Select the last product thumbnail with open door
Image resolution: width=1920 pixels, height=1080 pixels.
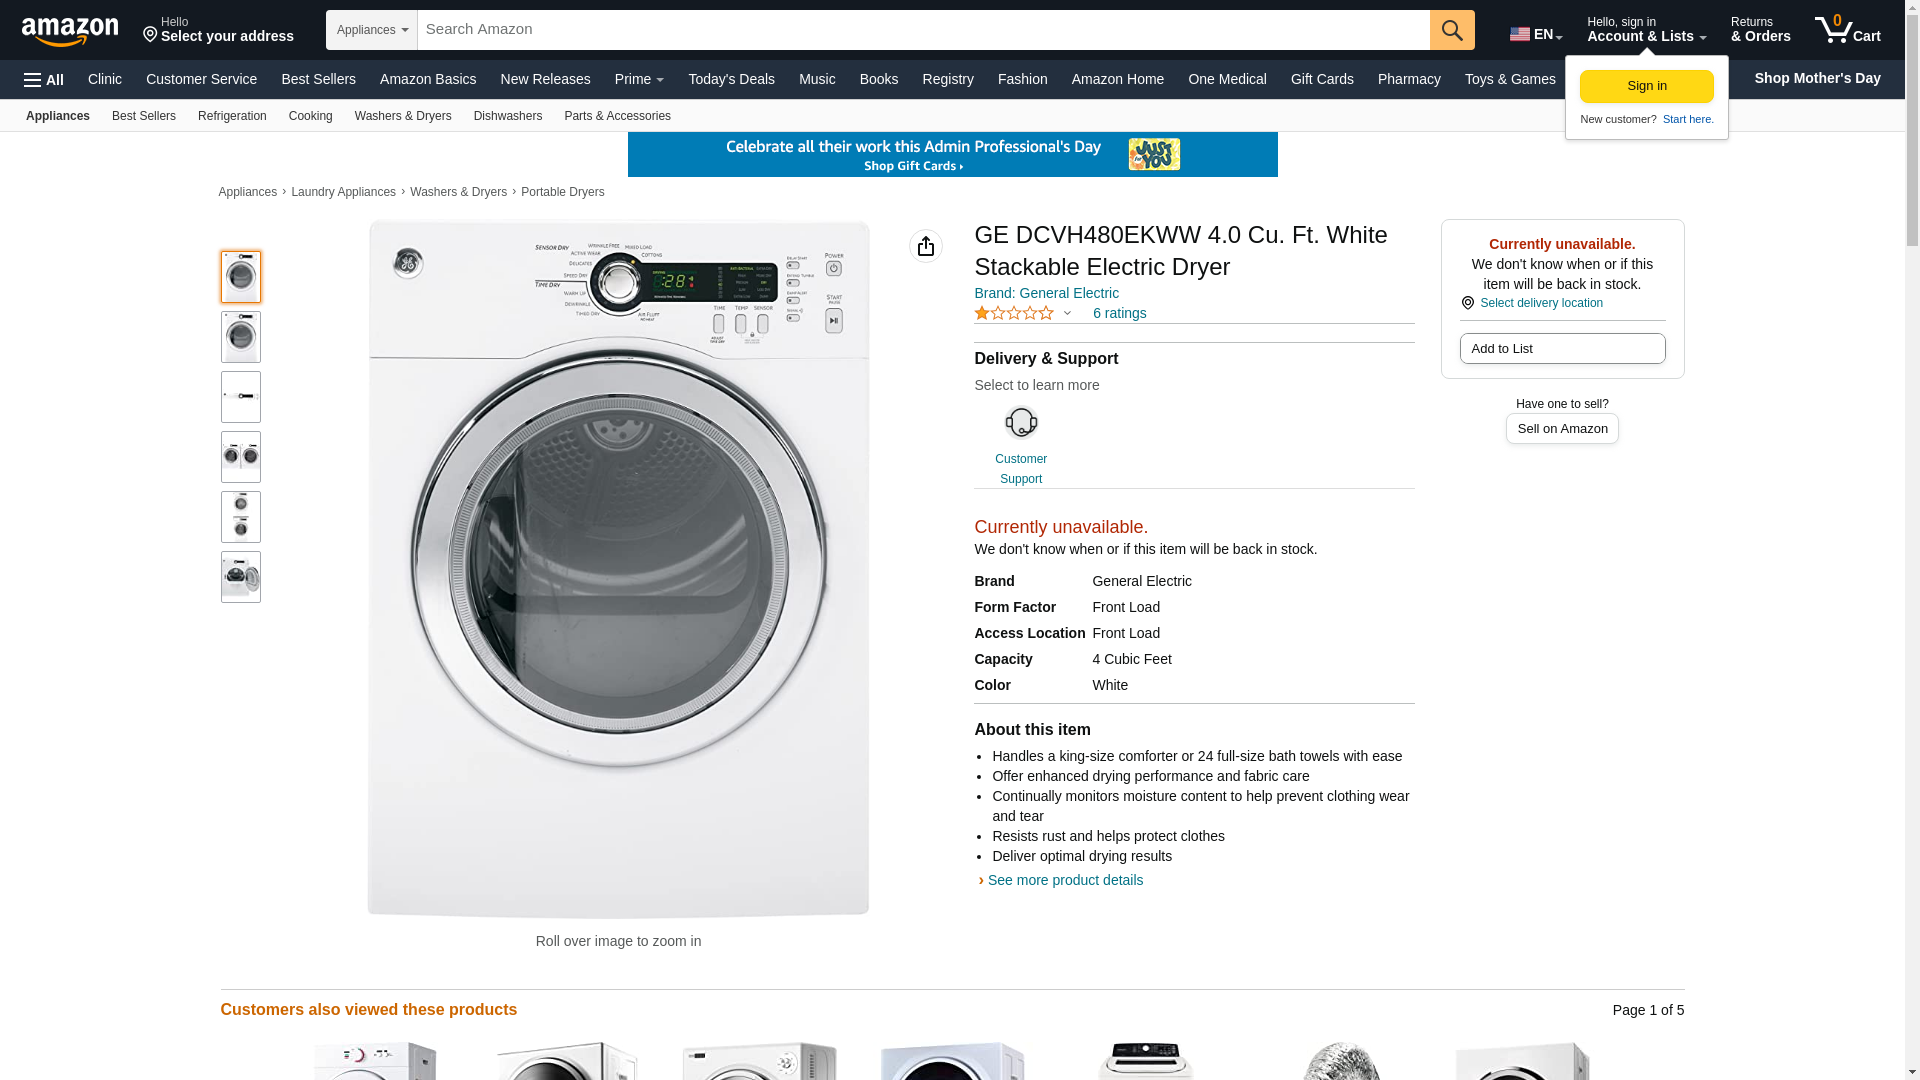(x=241, y=577)
